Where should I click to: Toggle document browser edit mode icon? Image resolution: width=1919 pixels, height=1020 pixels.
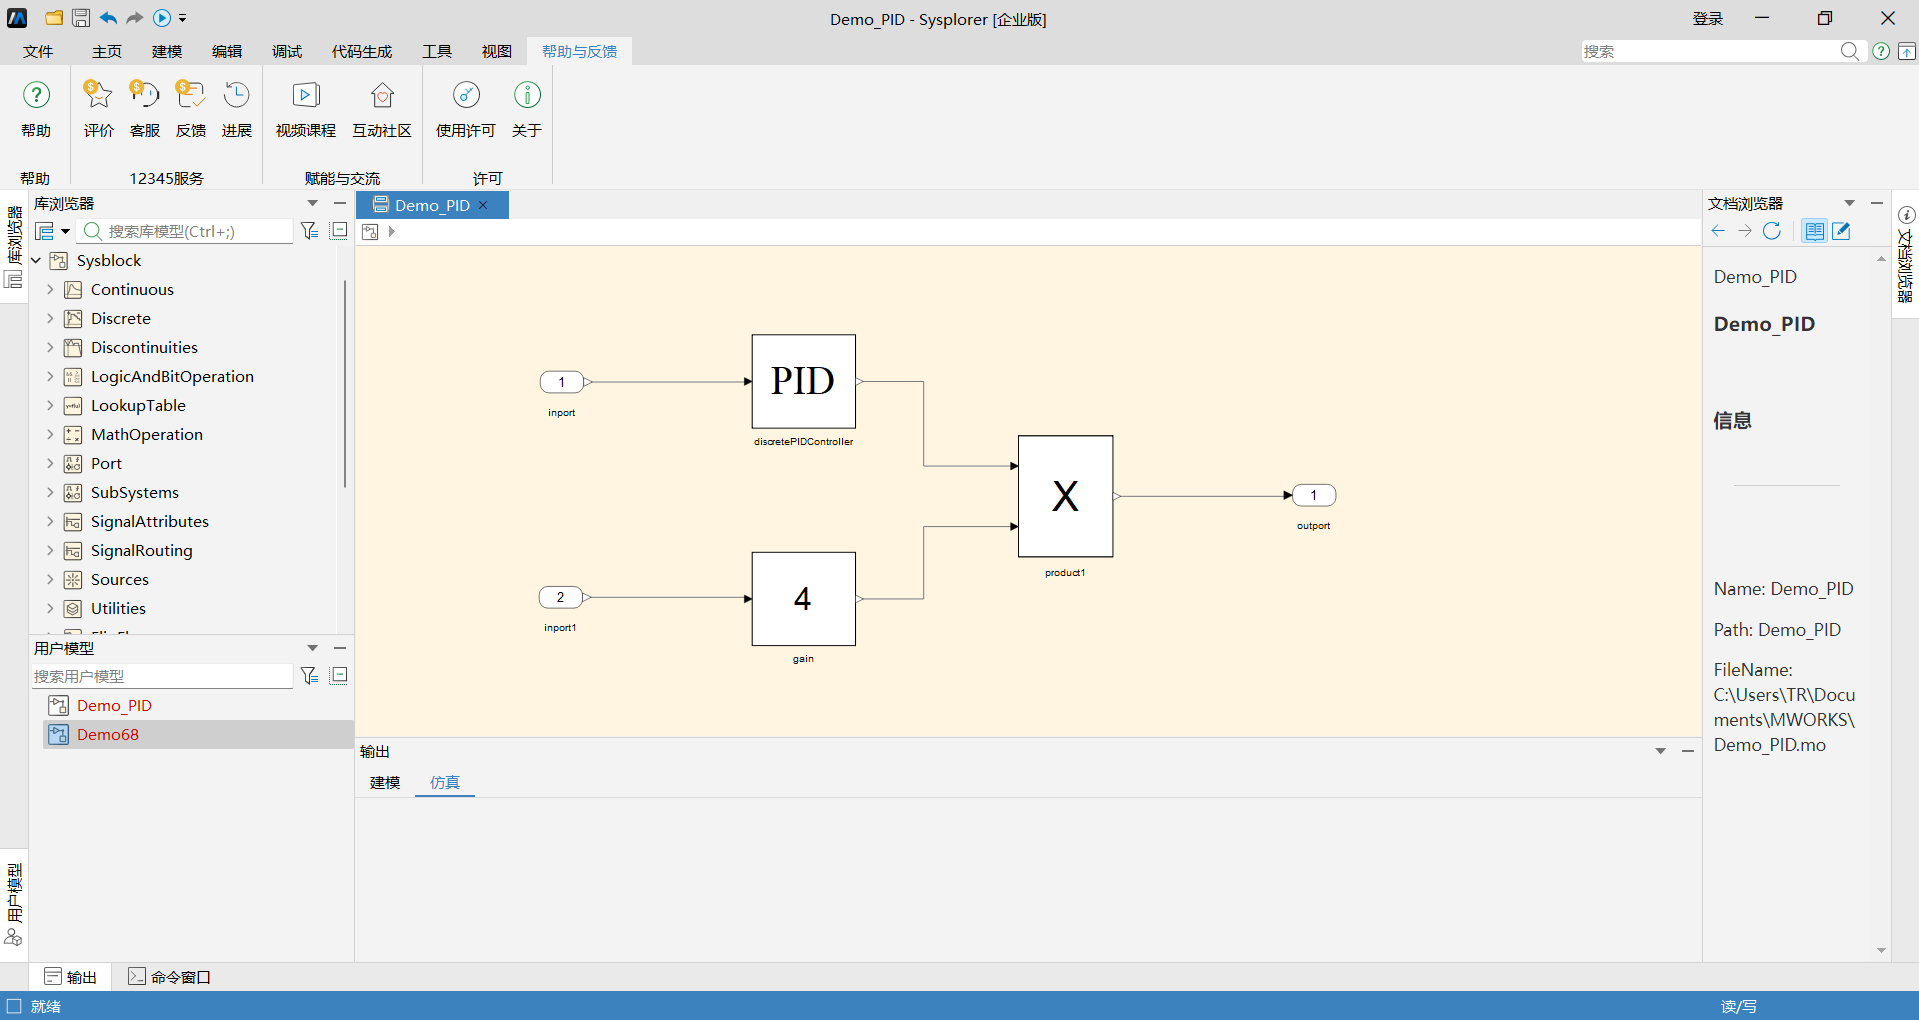click(1841, 231)
